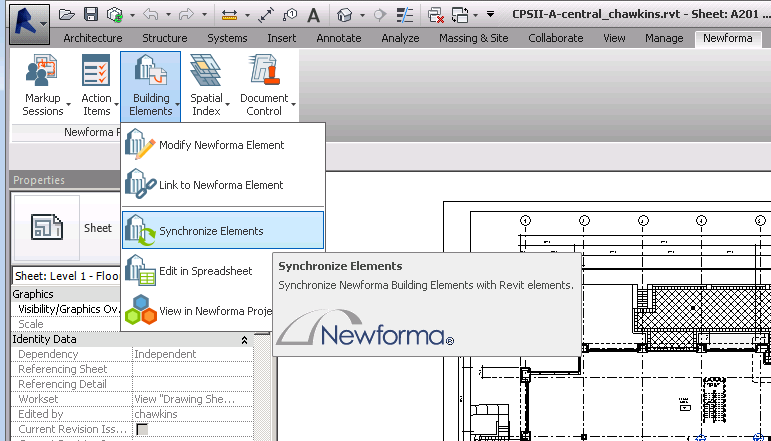Choose Link to Newforma Element
The image size is (771, 441).
click(223, 185)
